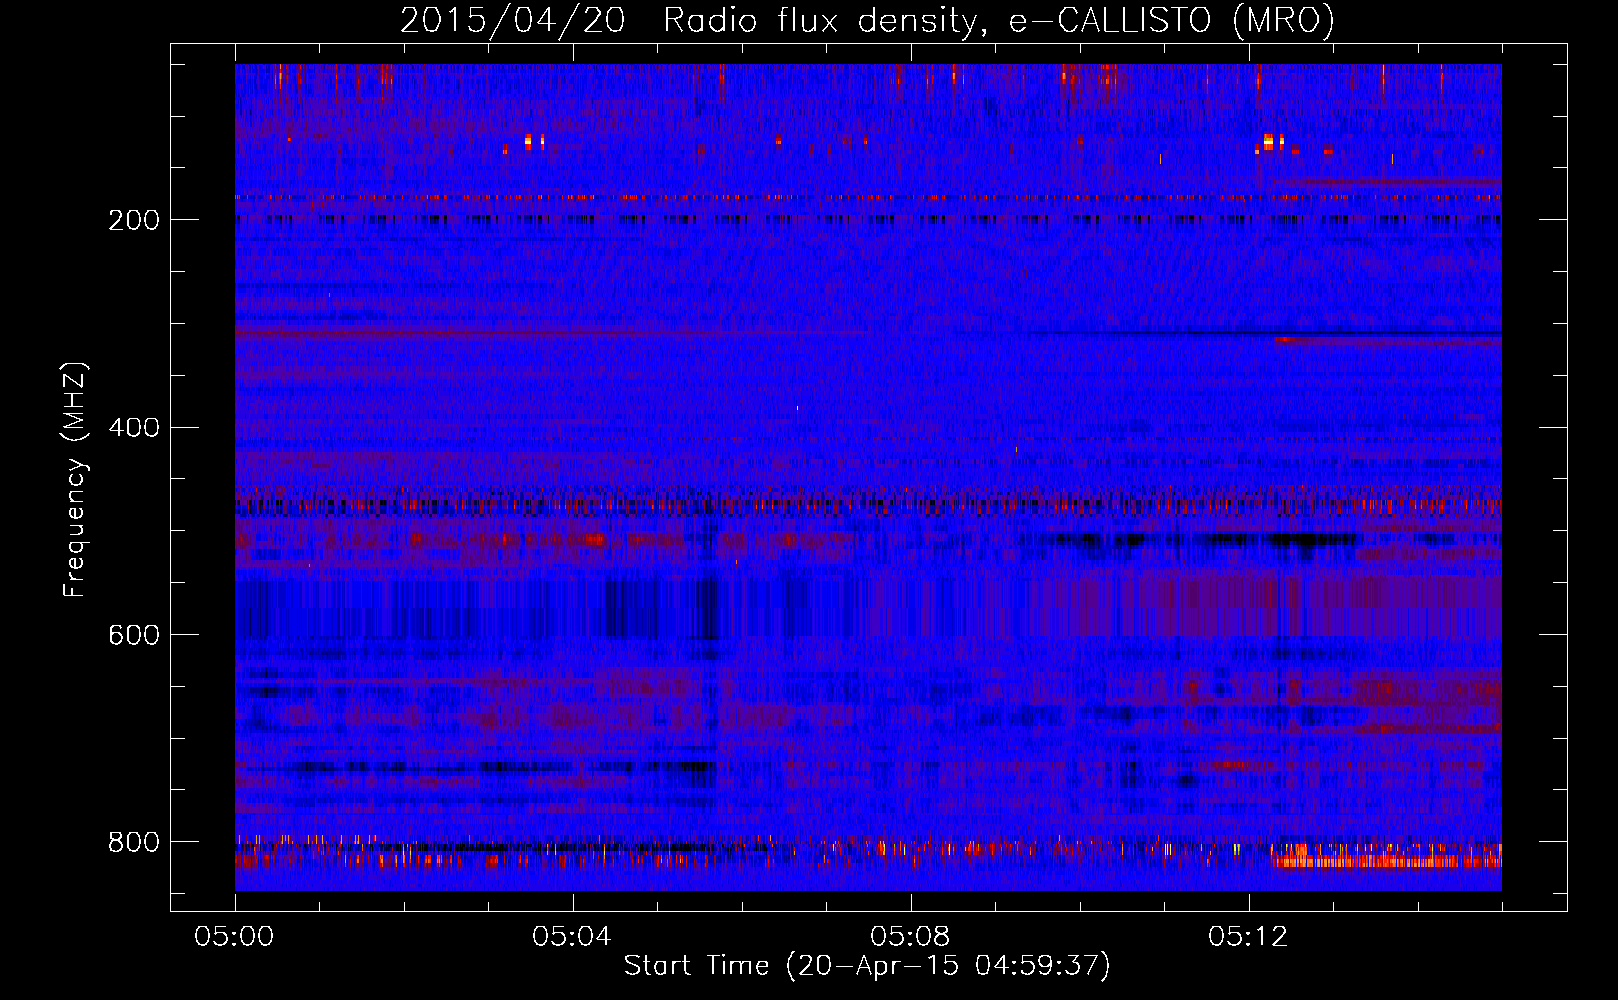The height and width of the screenshot is (1000, 1618).
Task: Click the 05:12 time tick label
Action: pos(1248,937)
